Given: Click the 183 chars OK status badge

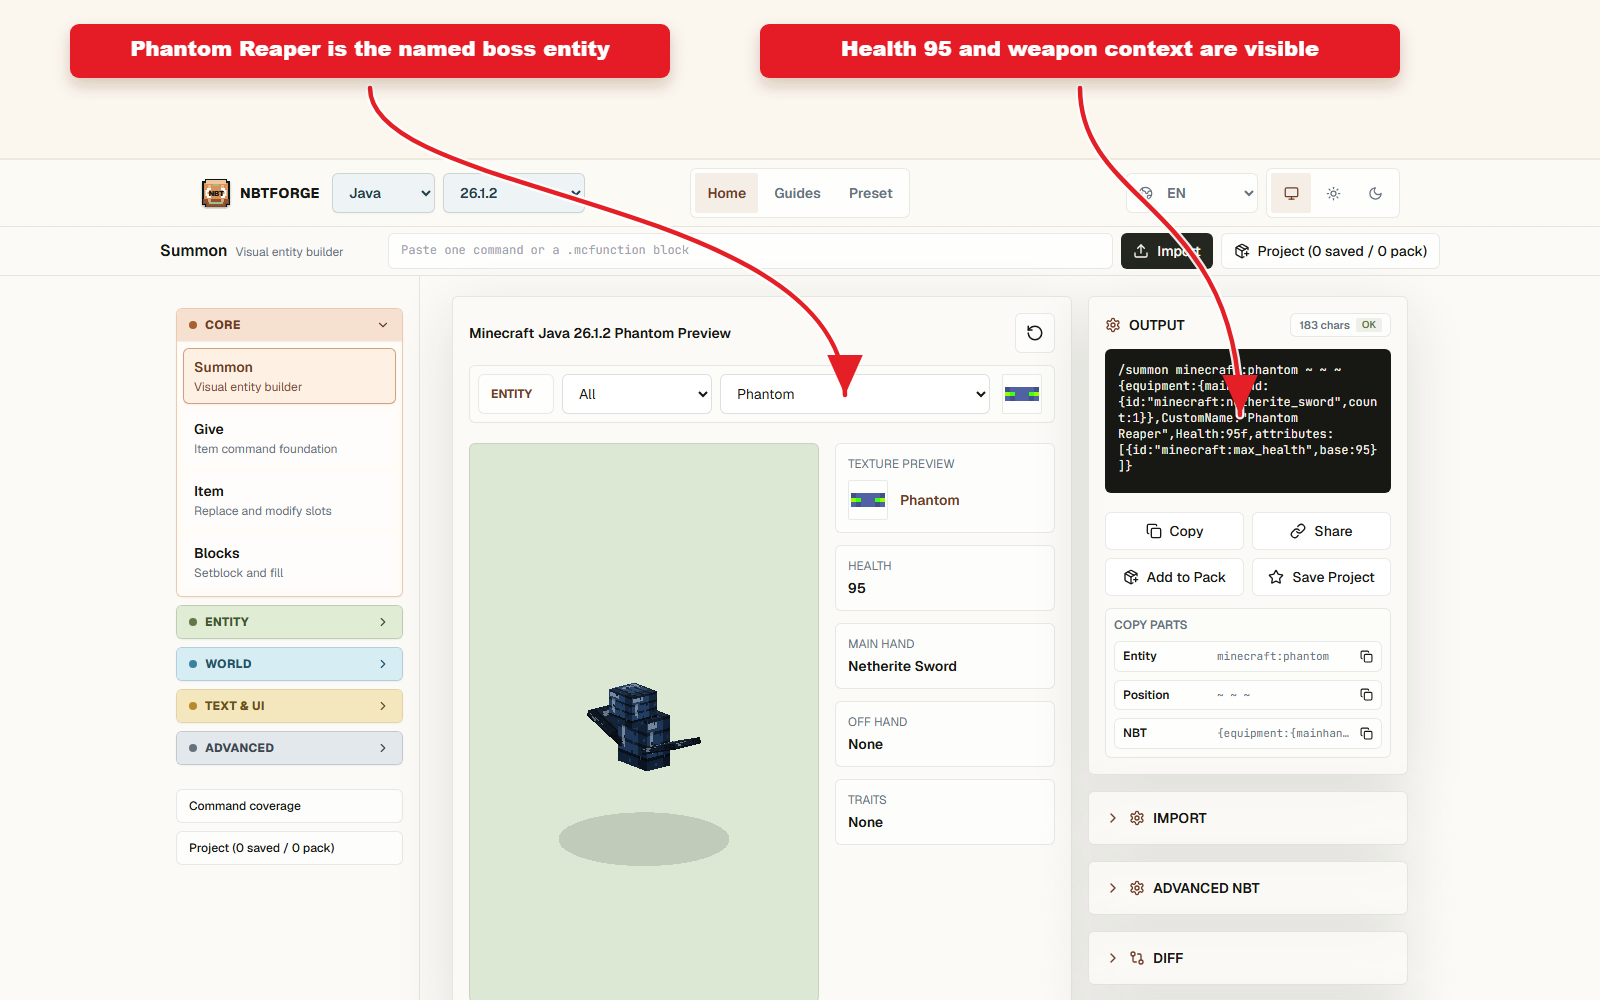Looking at the screenshot, I should coord(1339,325).
